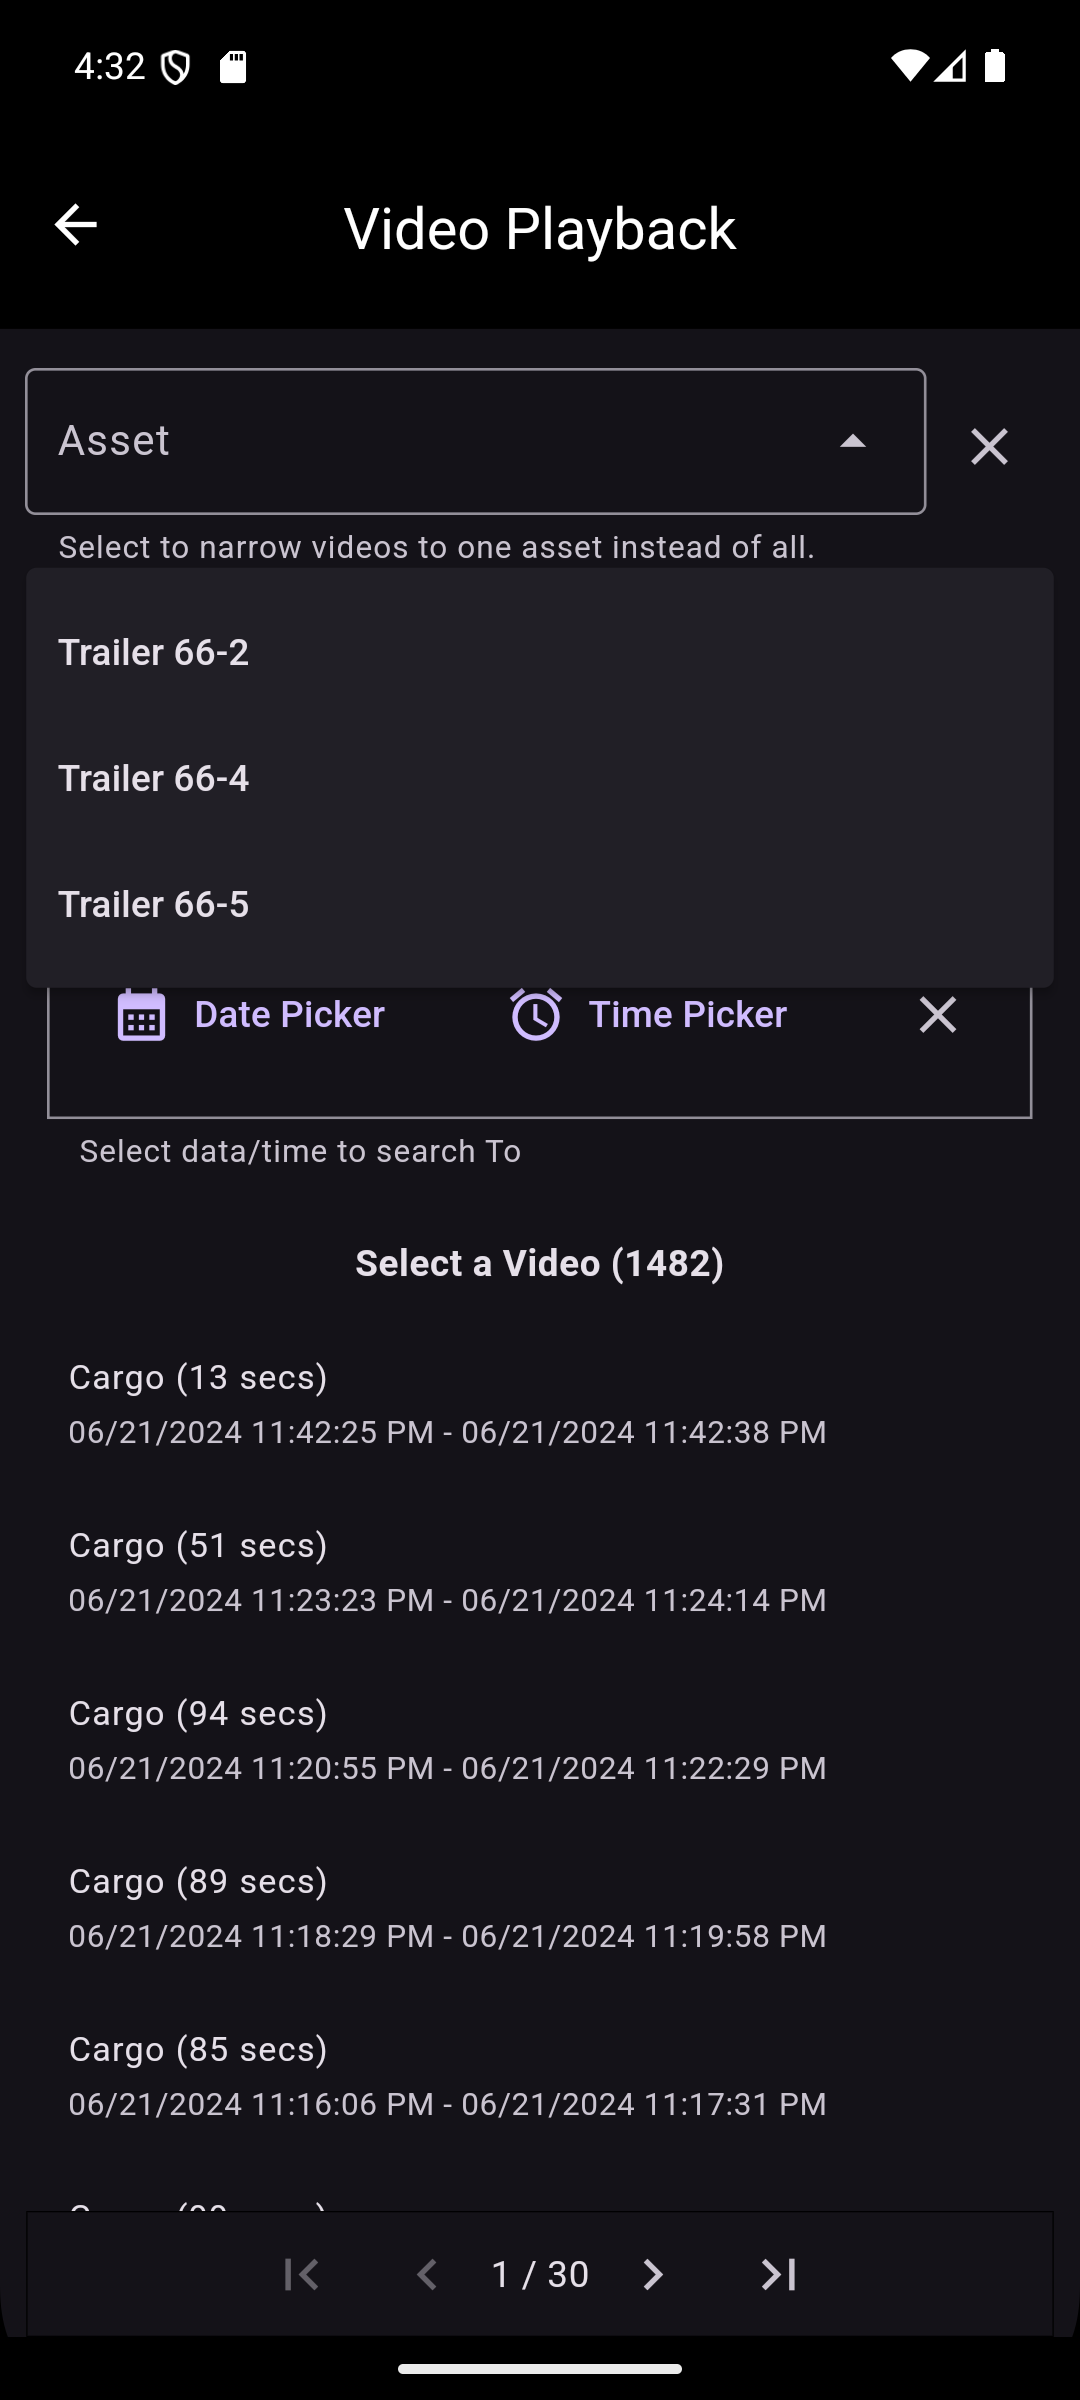Screen dimensions: 1080x2400
Task: Click the Asset combo box field
Action: click(430, 442)
